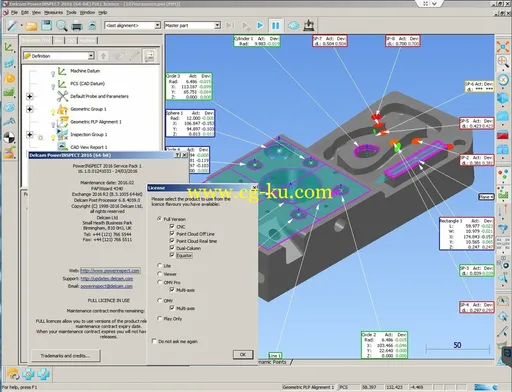Viewport: 512px width, 392px height.
Task: Open the Measures menu
Action: 53,12
